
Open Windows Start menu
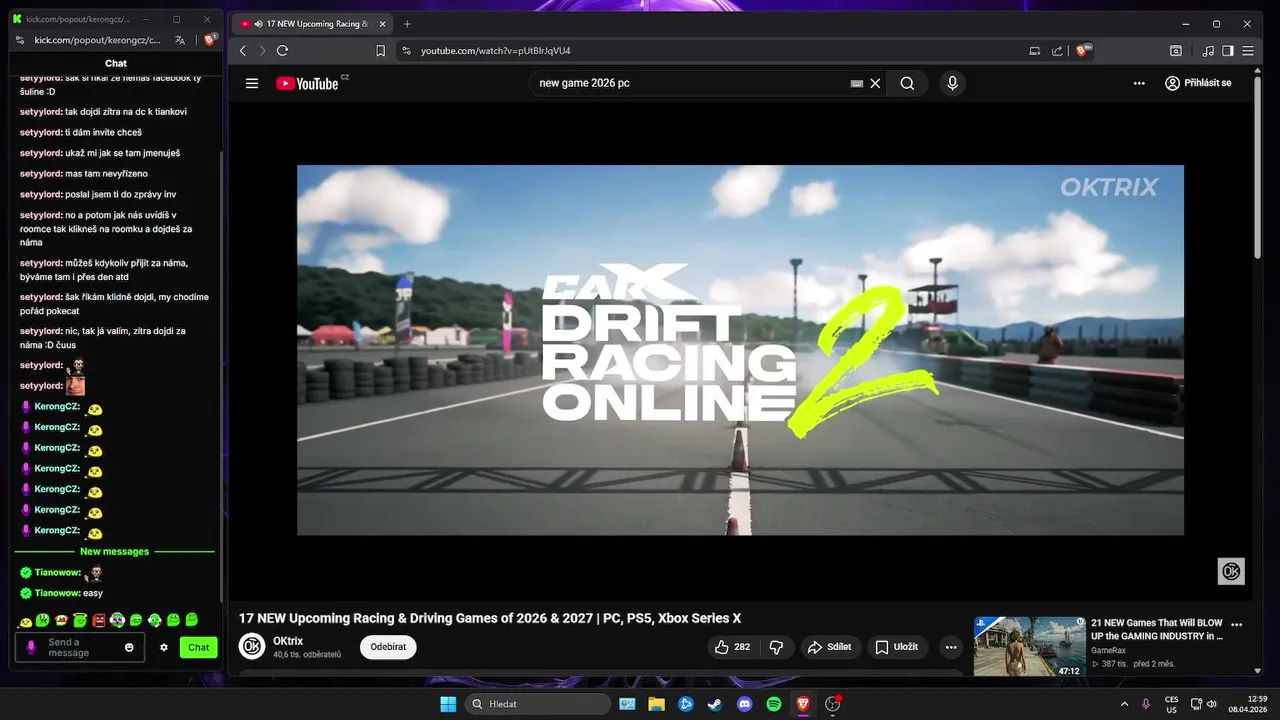(x=448, y=704)
